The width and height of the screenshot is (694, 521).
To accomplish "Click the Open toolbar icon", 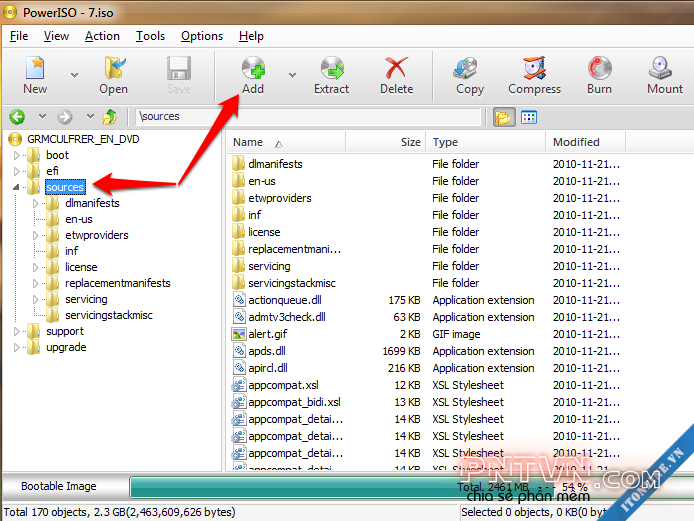I will point(114,69).
